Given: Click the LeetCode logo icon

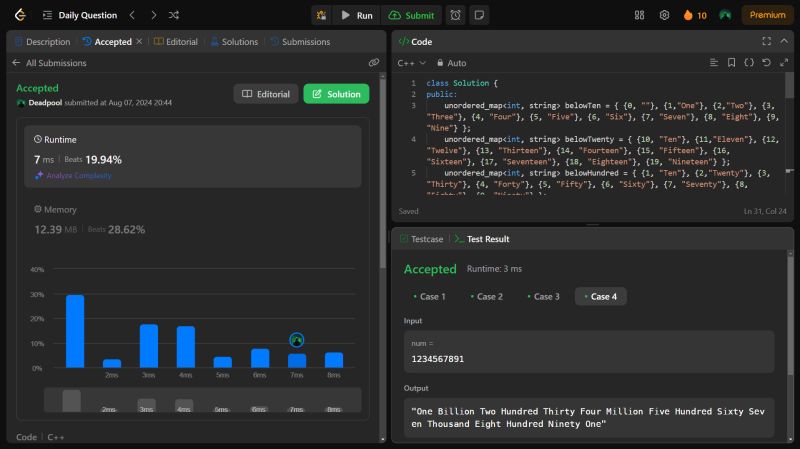Looking at the screenshot, I should [19, 15].
